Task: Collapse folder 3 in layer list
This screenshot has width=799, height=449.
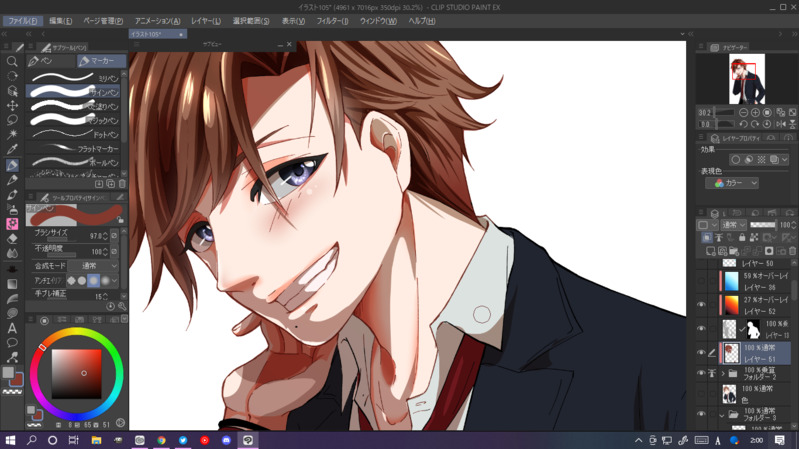Action: pos(723,415)
